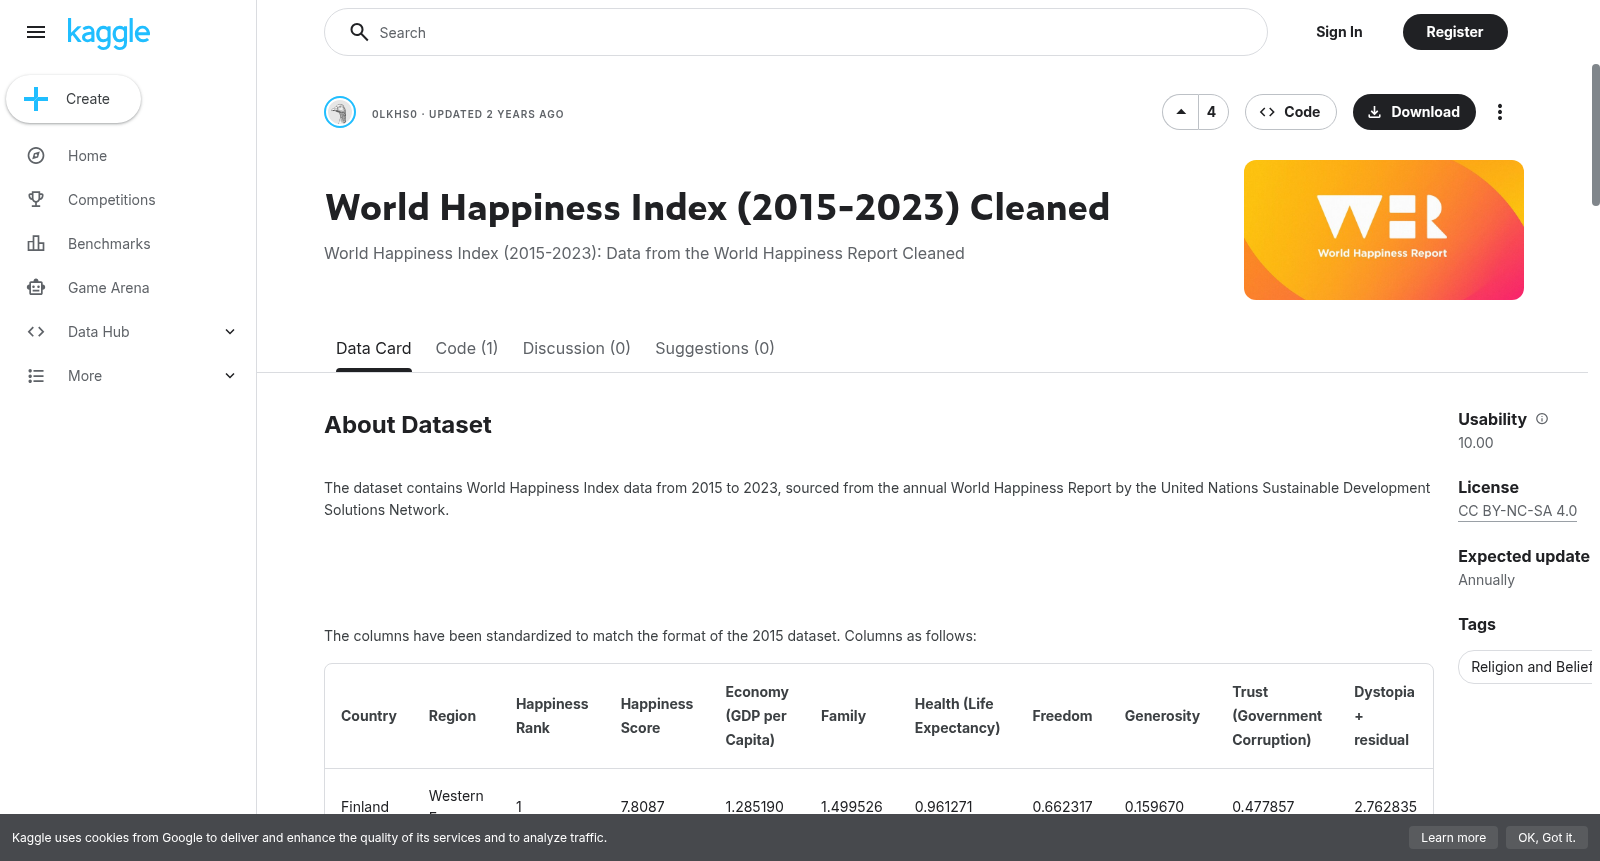Switch to the Code (1) tab

[467, 348]
